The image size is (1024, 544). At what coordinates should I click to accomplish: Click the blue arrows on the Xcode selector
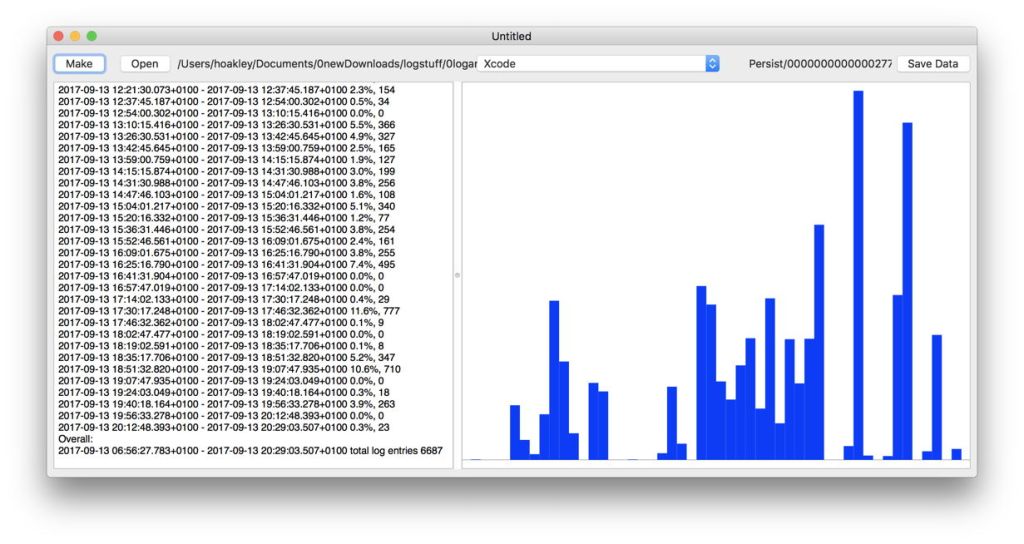tap(712, 64)
